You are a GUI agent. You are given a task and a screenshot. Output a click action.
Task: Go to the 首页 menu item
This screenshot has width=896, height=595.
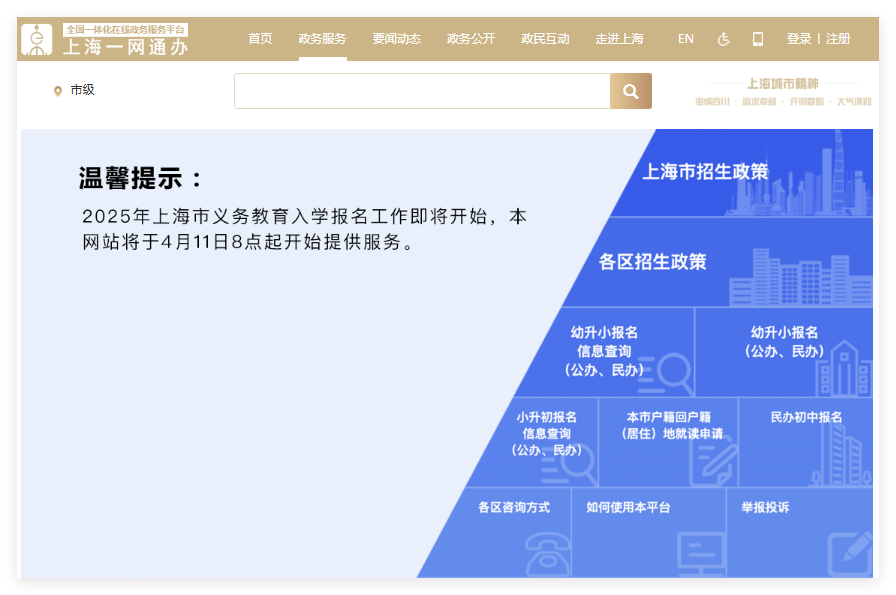tap(260, 39)
